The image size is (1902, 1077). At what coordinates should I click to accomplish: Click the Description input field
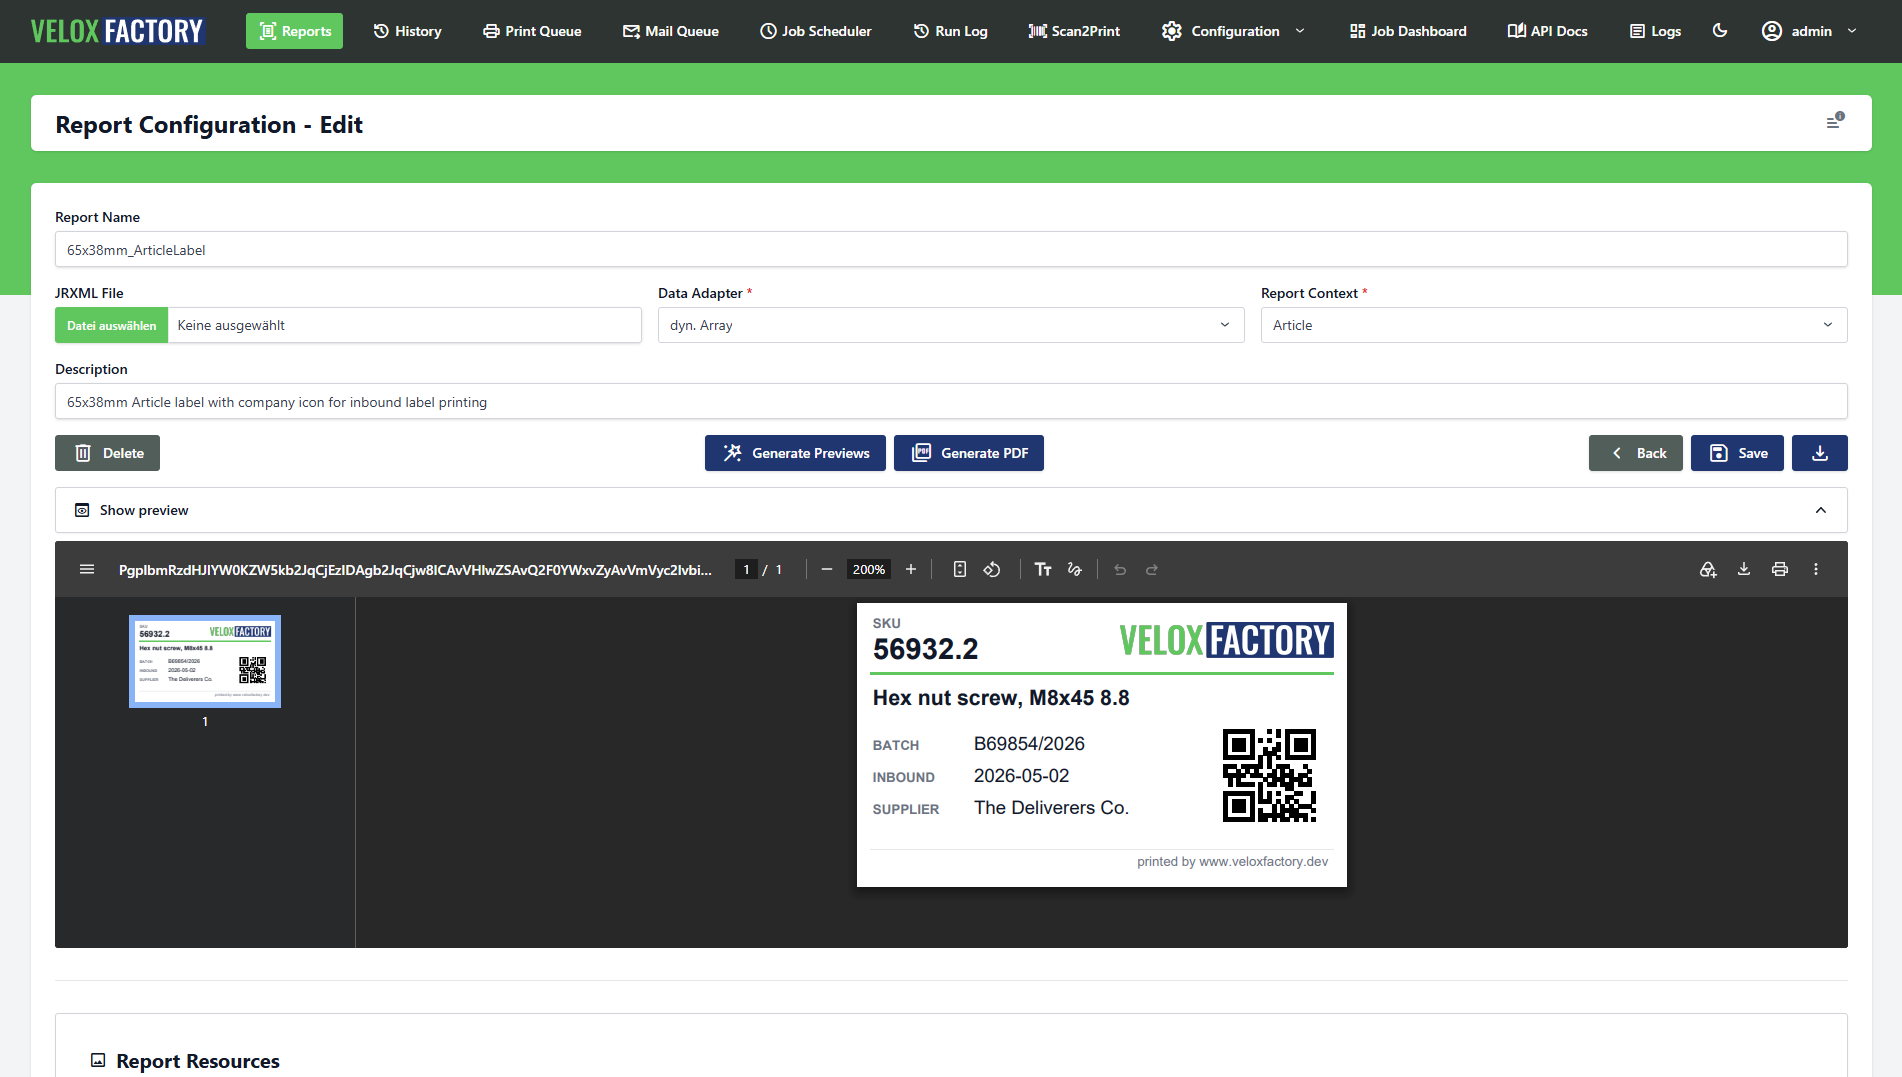click(951, 401)
